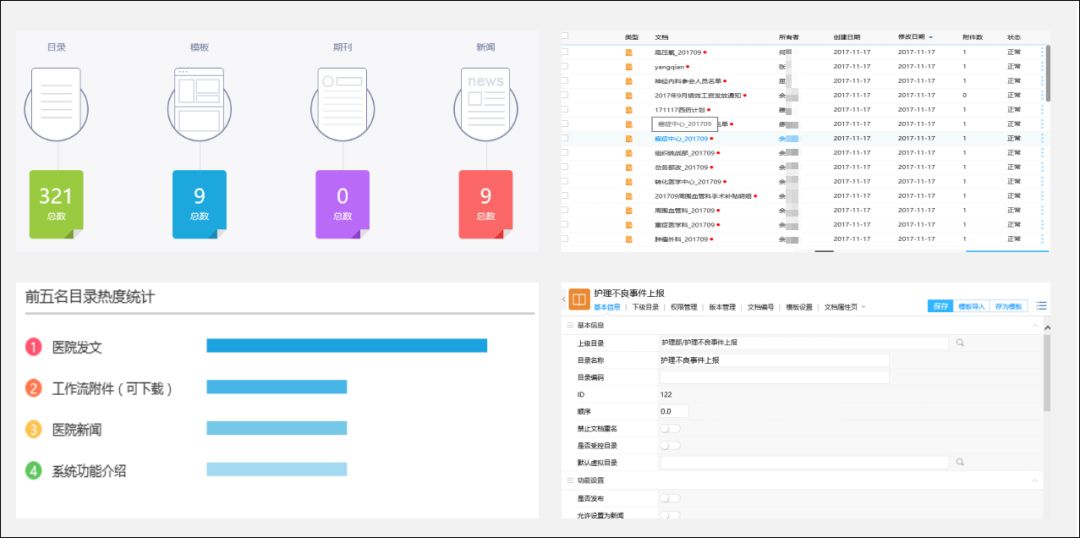Collapse the 功能设置 section chevron
The width and height of the screenshot is (1080, 538).
point(1035,480)
